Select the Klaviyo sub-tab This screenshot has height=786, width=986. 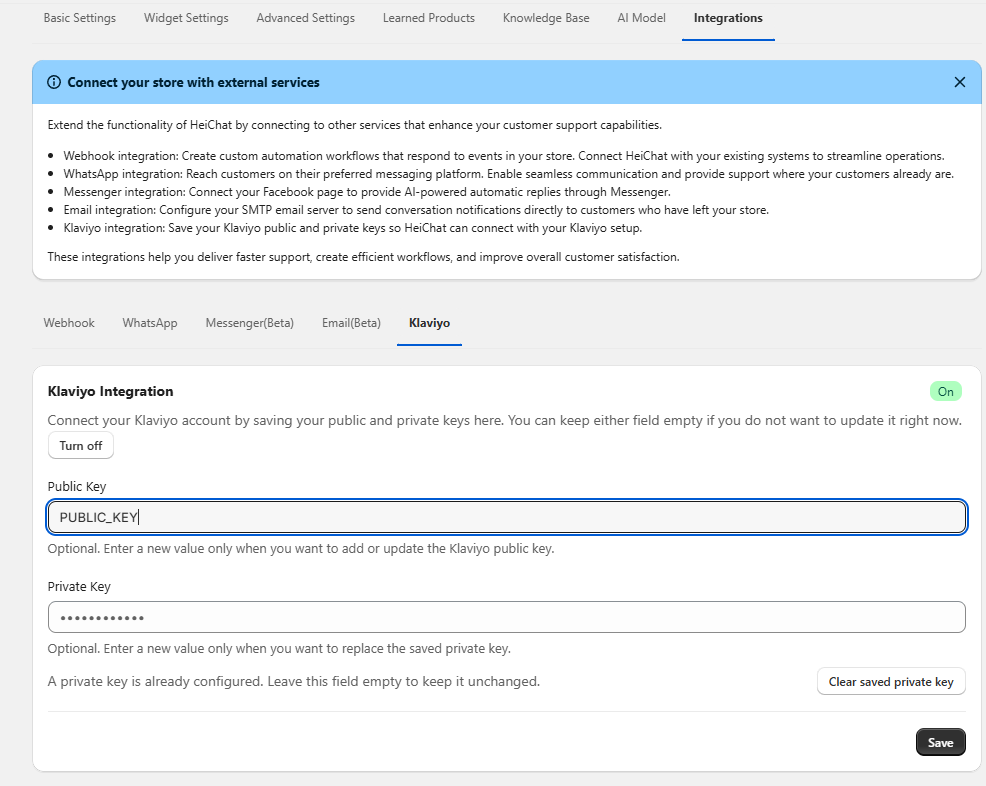(429, 323)
